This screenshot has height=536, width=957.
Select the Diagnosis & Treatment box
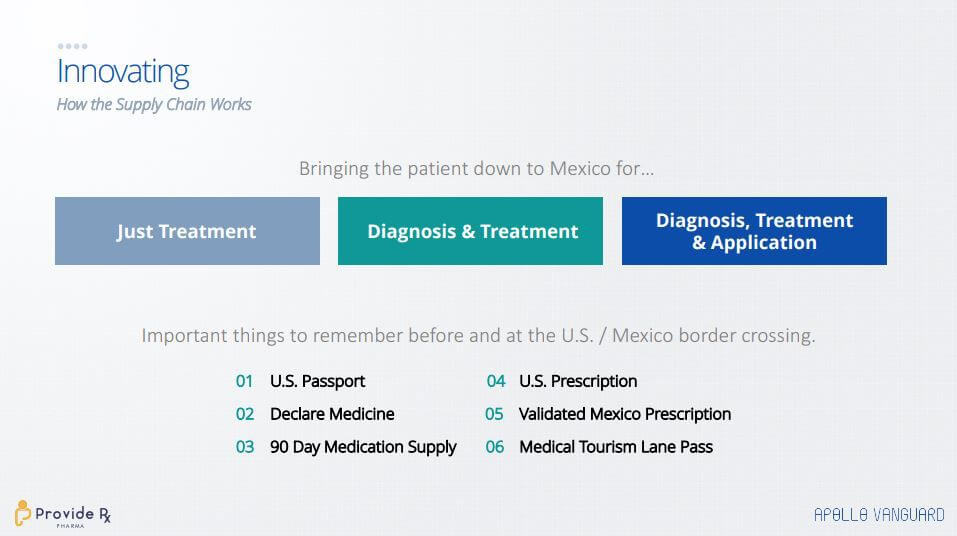(x=471, y=231)
